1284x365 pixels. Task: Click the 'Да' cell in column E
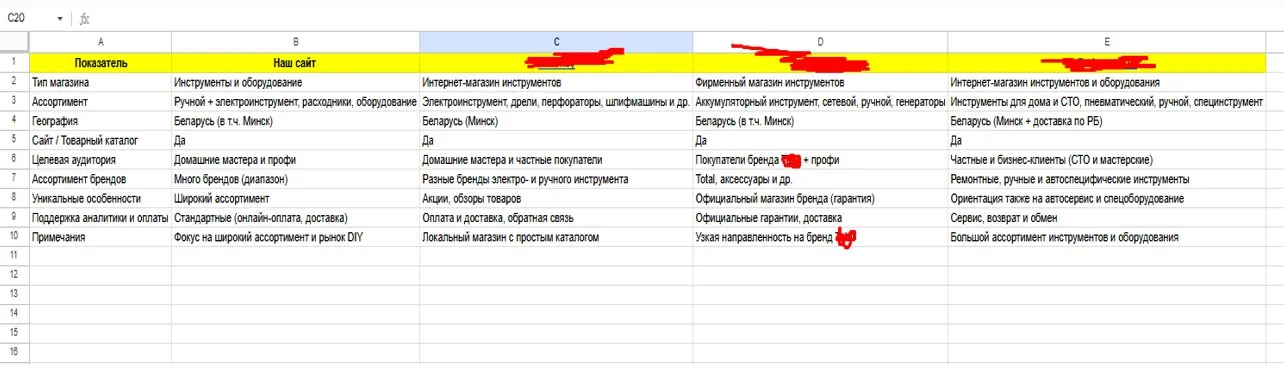pyautogui.click(x=1107, y=140)
